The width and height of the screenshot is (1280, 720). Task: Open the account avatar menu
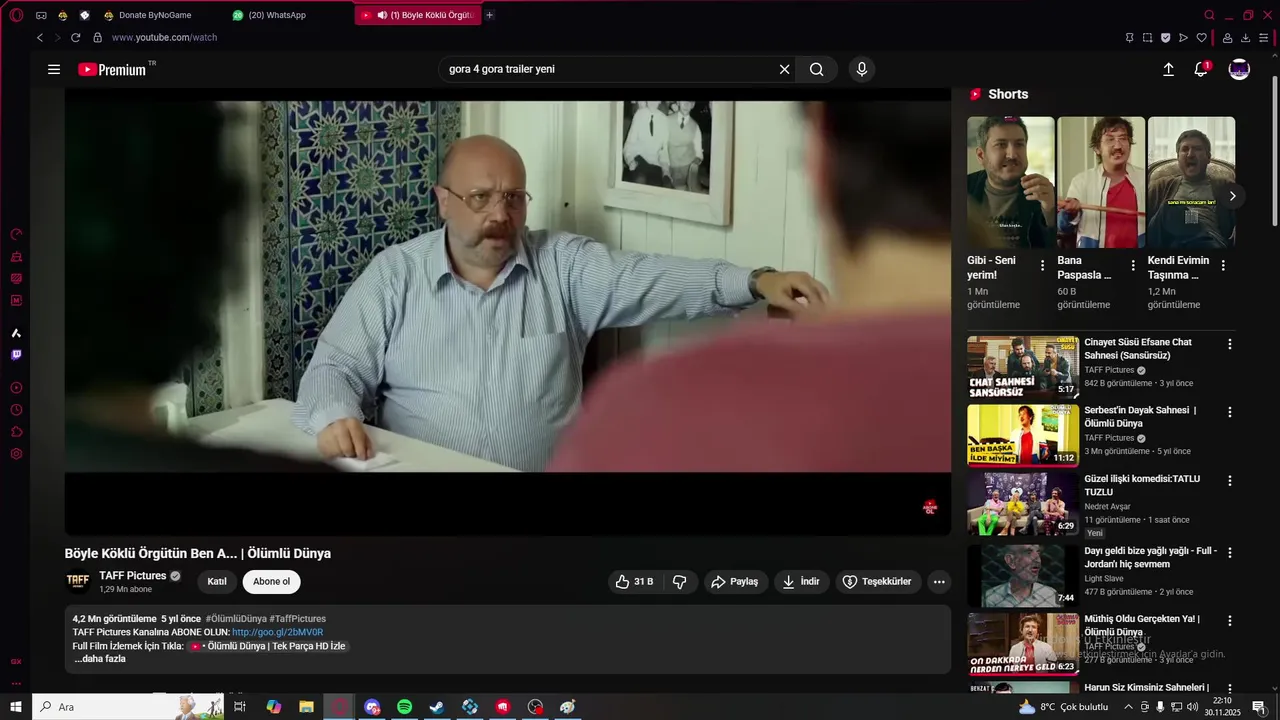click(1239, 69)
